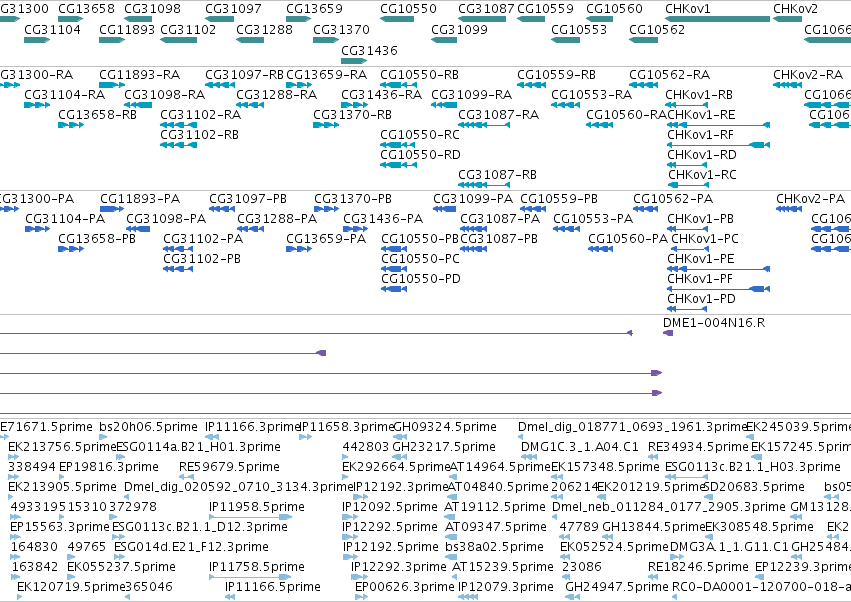Open protein CG31370-PB

pos(353,199)
